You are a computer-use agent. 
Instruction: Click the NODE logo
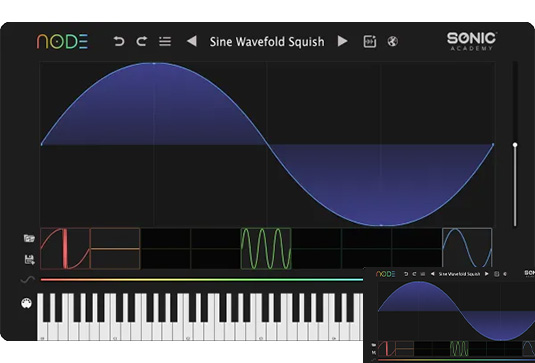[x=62, y=41]
